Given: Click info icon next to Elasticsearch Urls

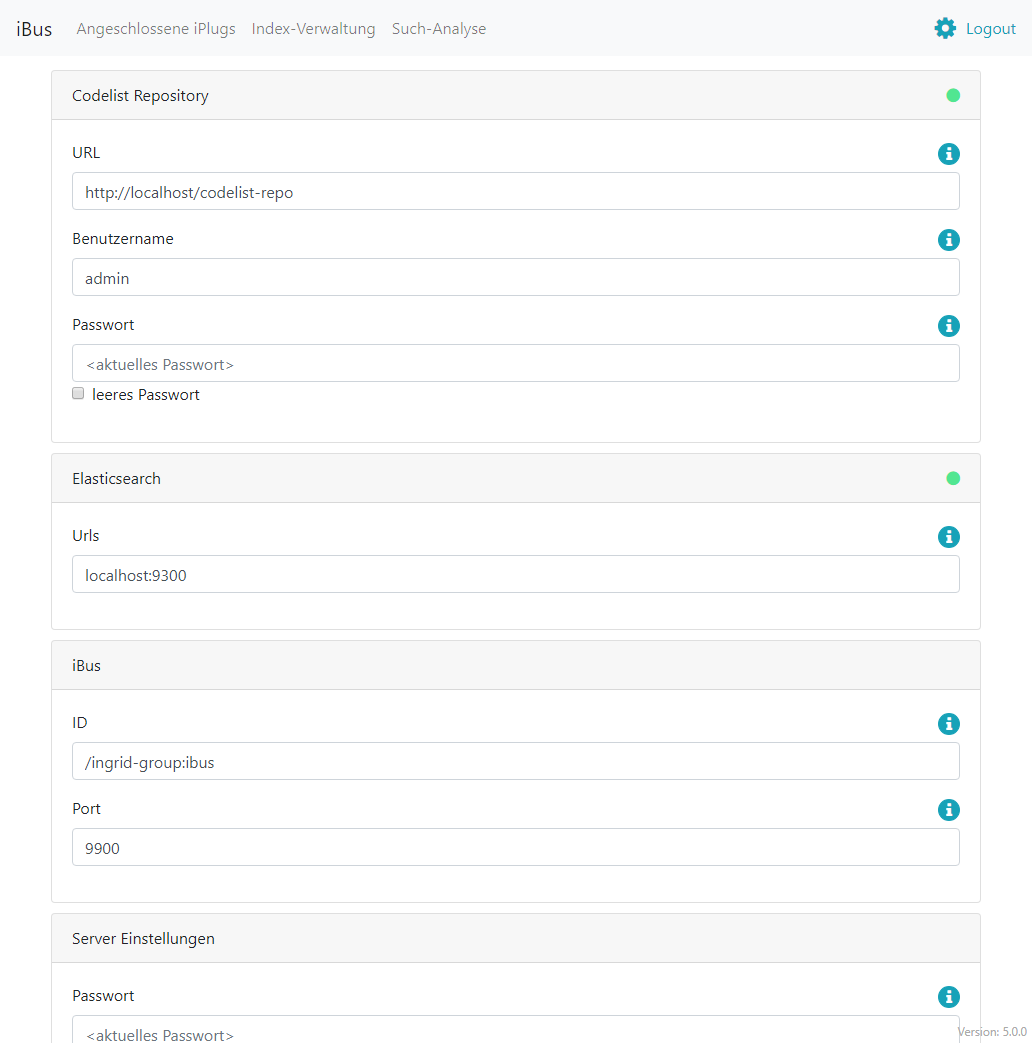Looking at the screenshot, I should pos(948,537).
